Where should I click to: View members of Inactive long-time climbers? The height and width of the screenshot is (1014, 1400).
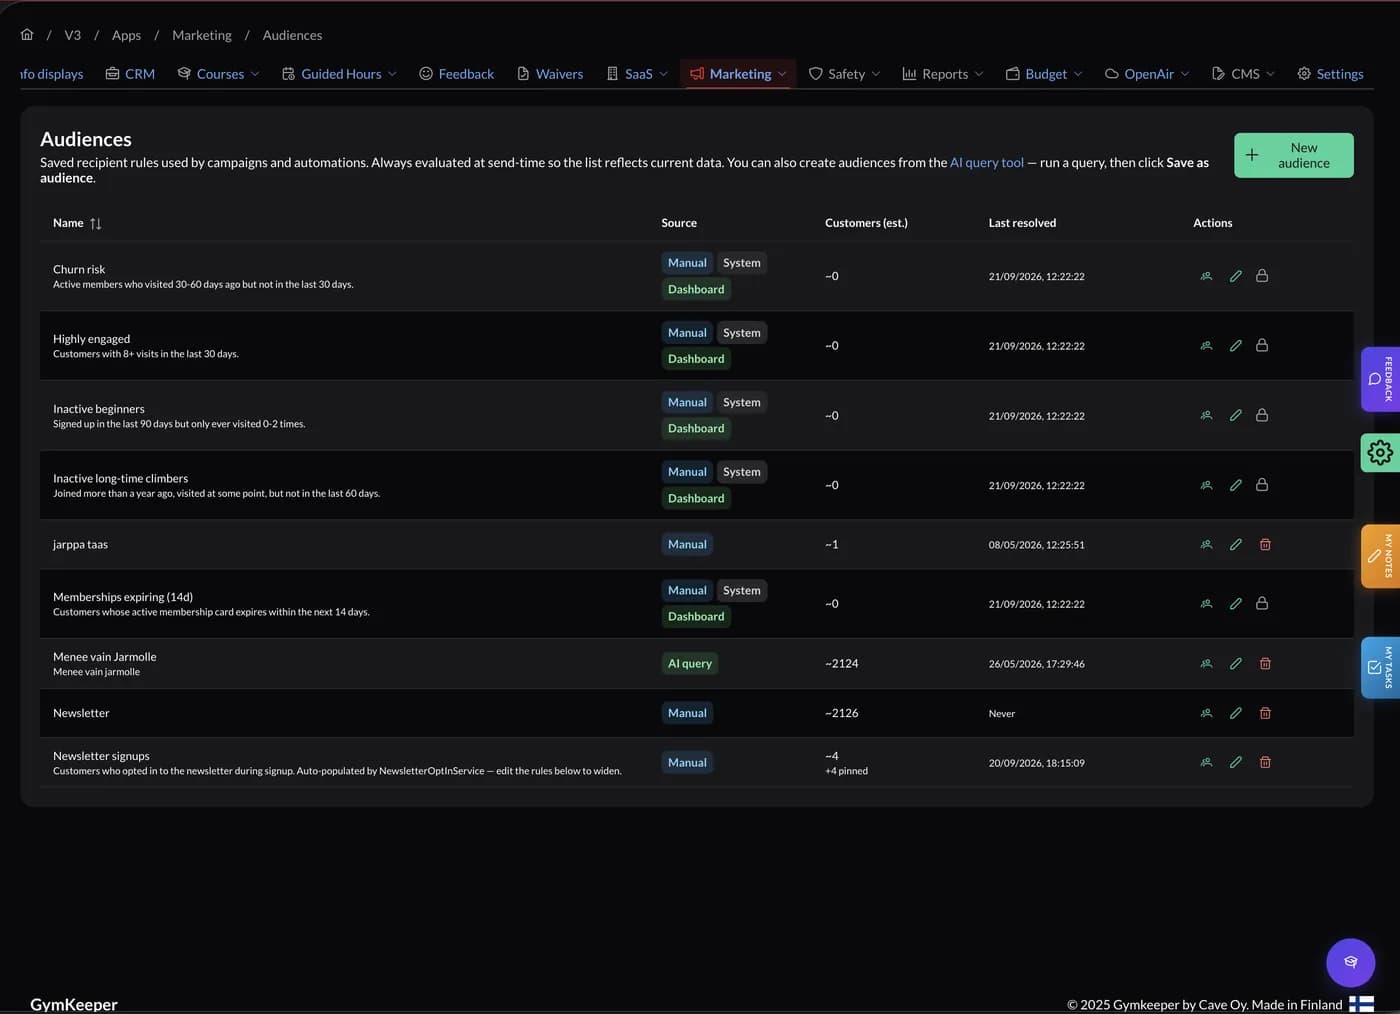pos(1206,485)
